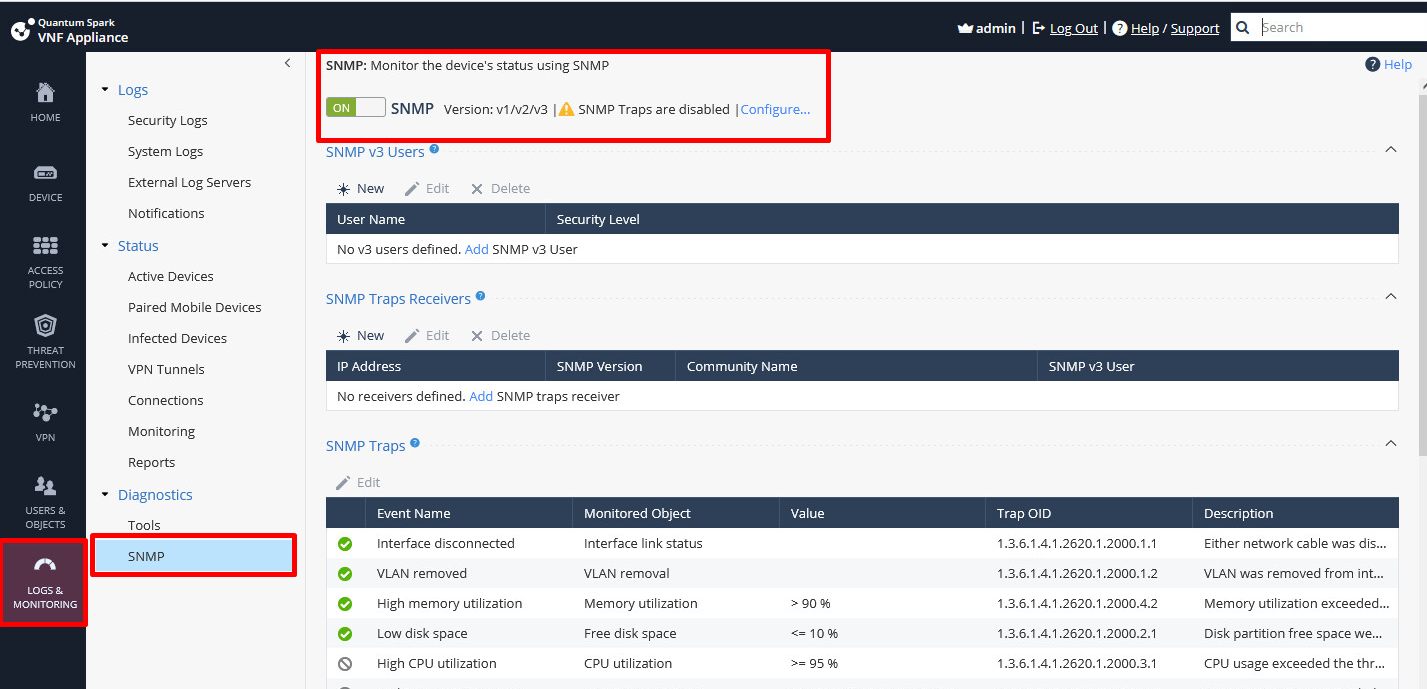1427x689 pixels.
Task: Click the disabled status icon for High CPU utilization
Action: 345,664
